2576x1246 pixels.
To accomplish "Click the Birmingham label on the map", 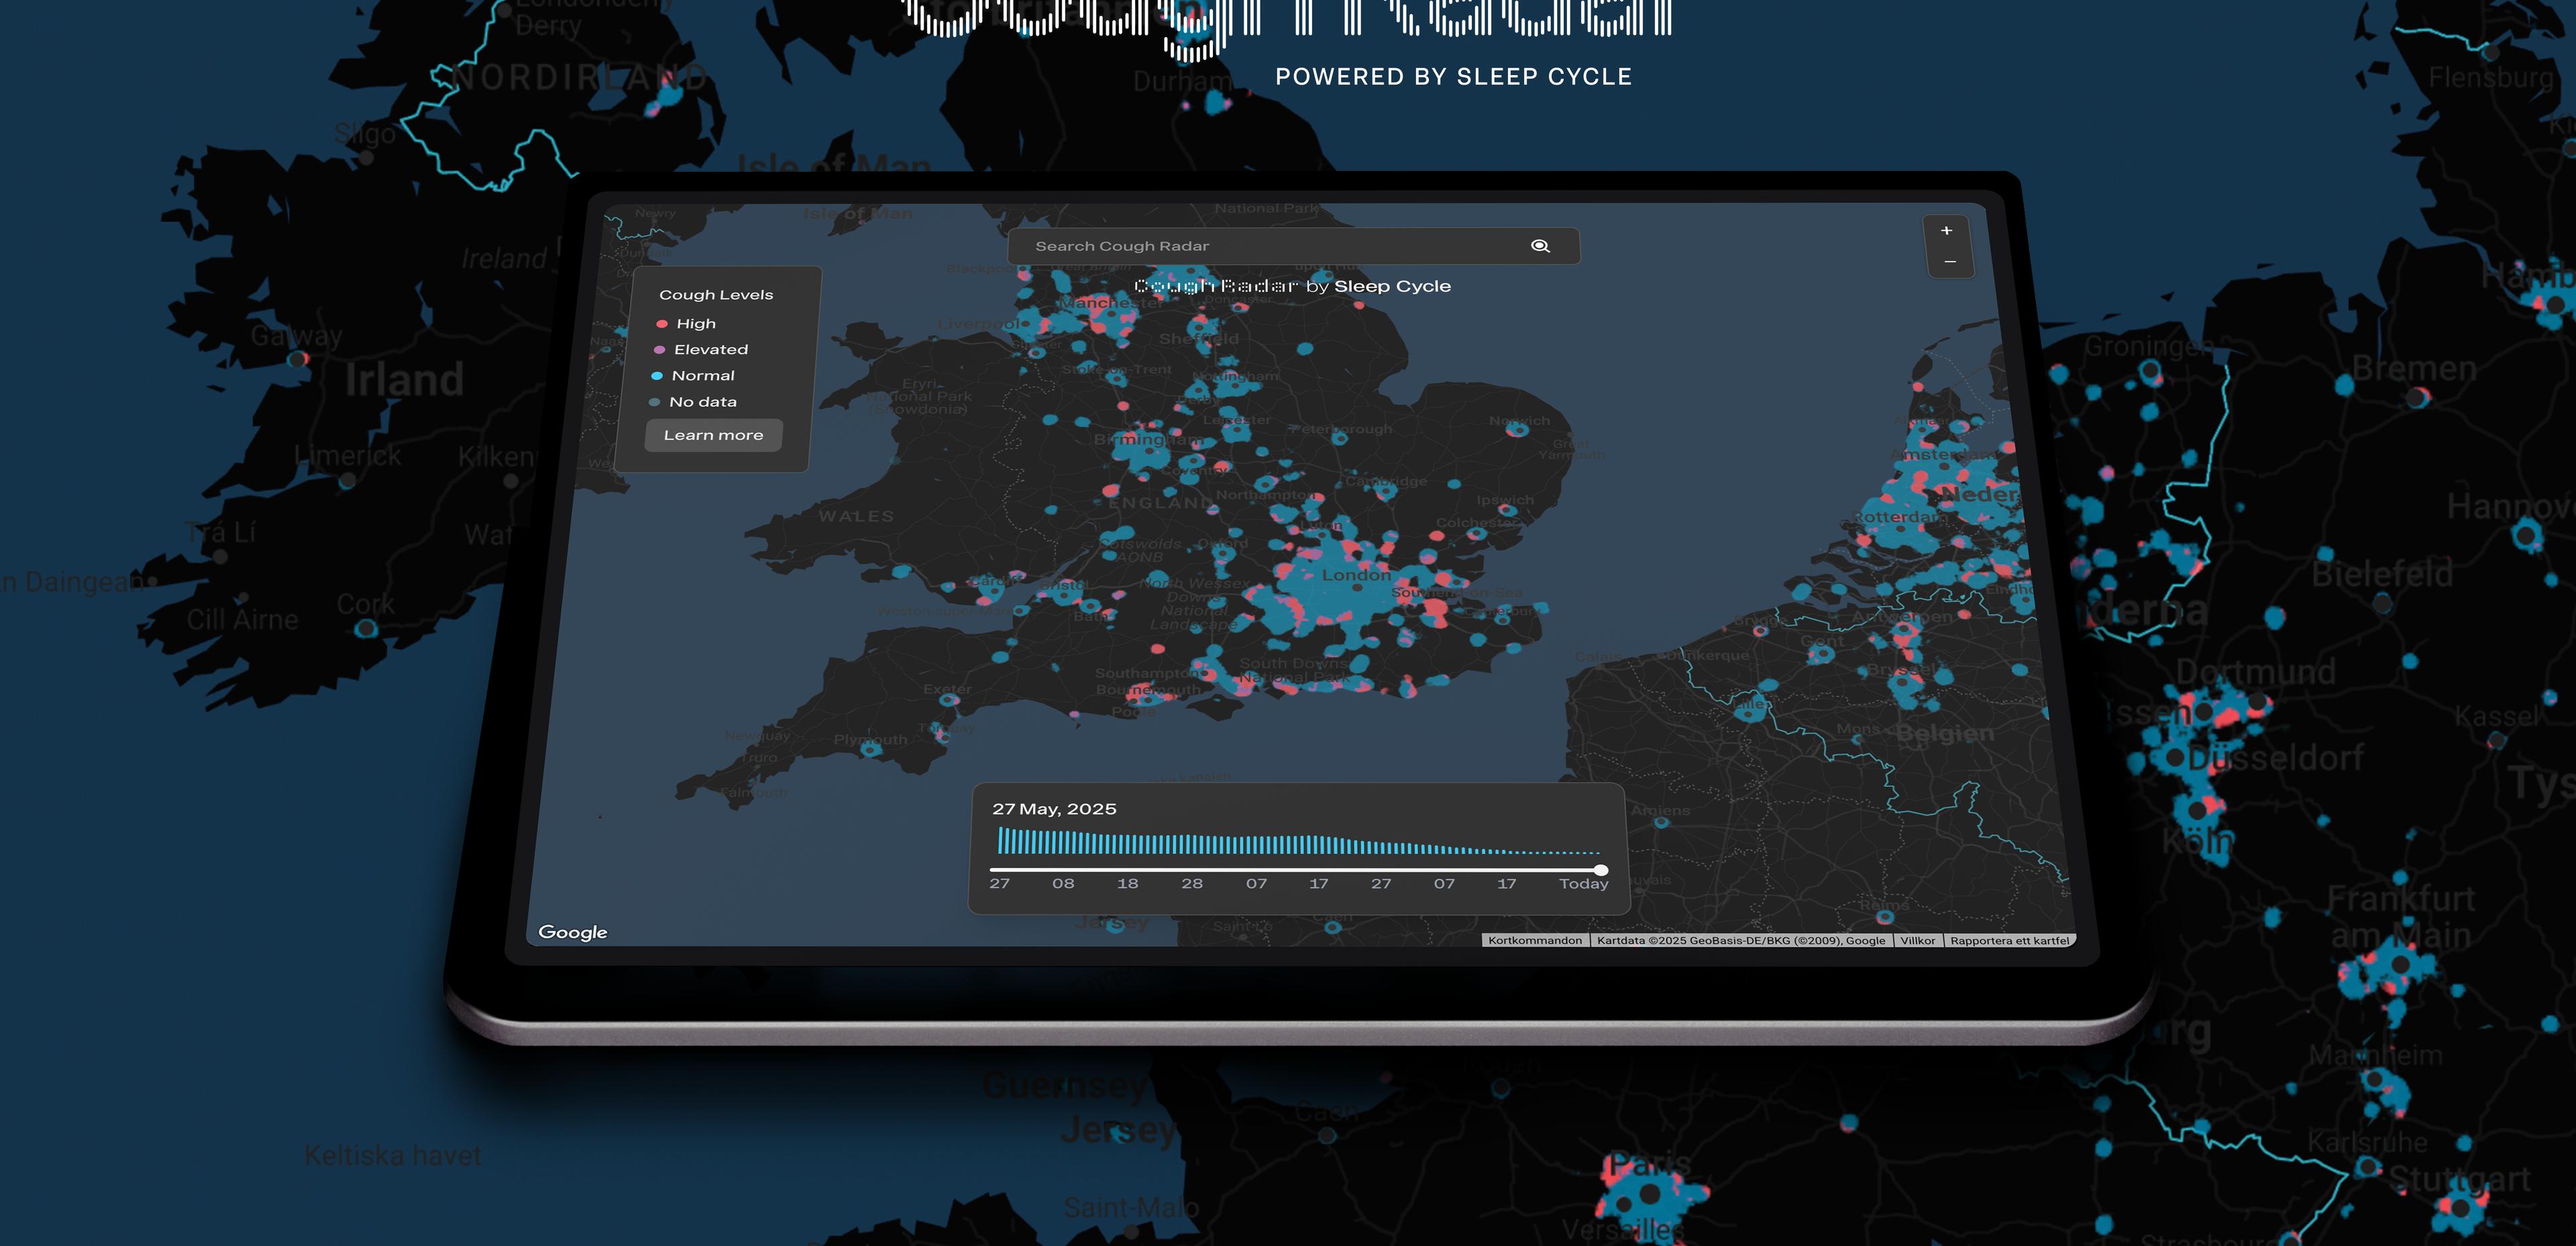I will [x=1148, y=439].
